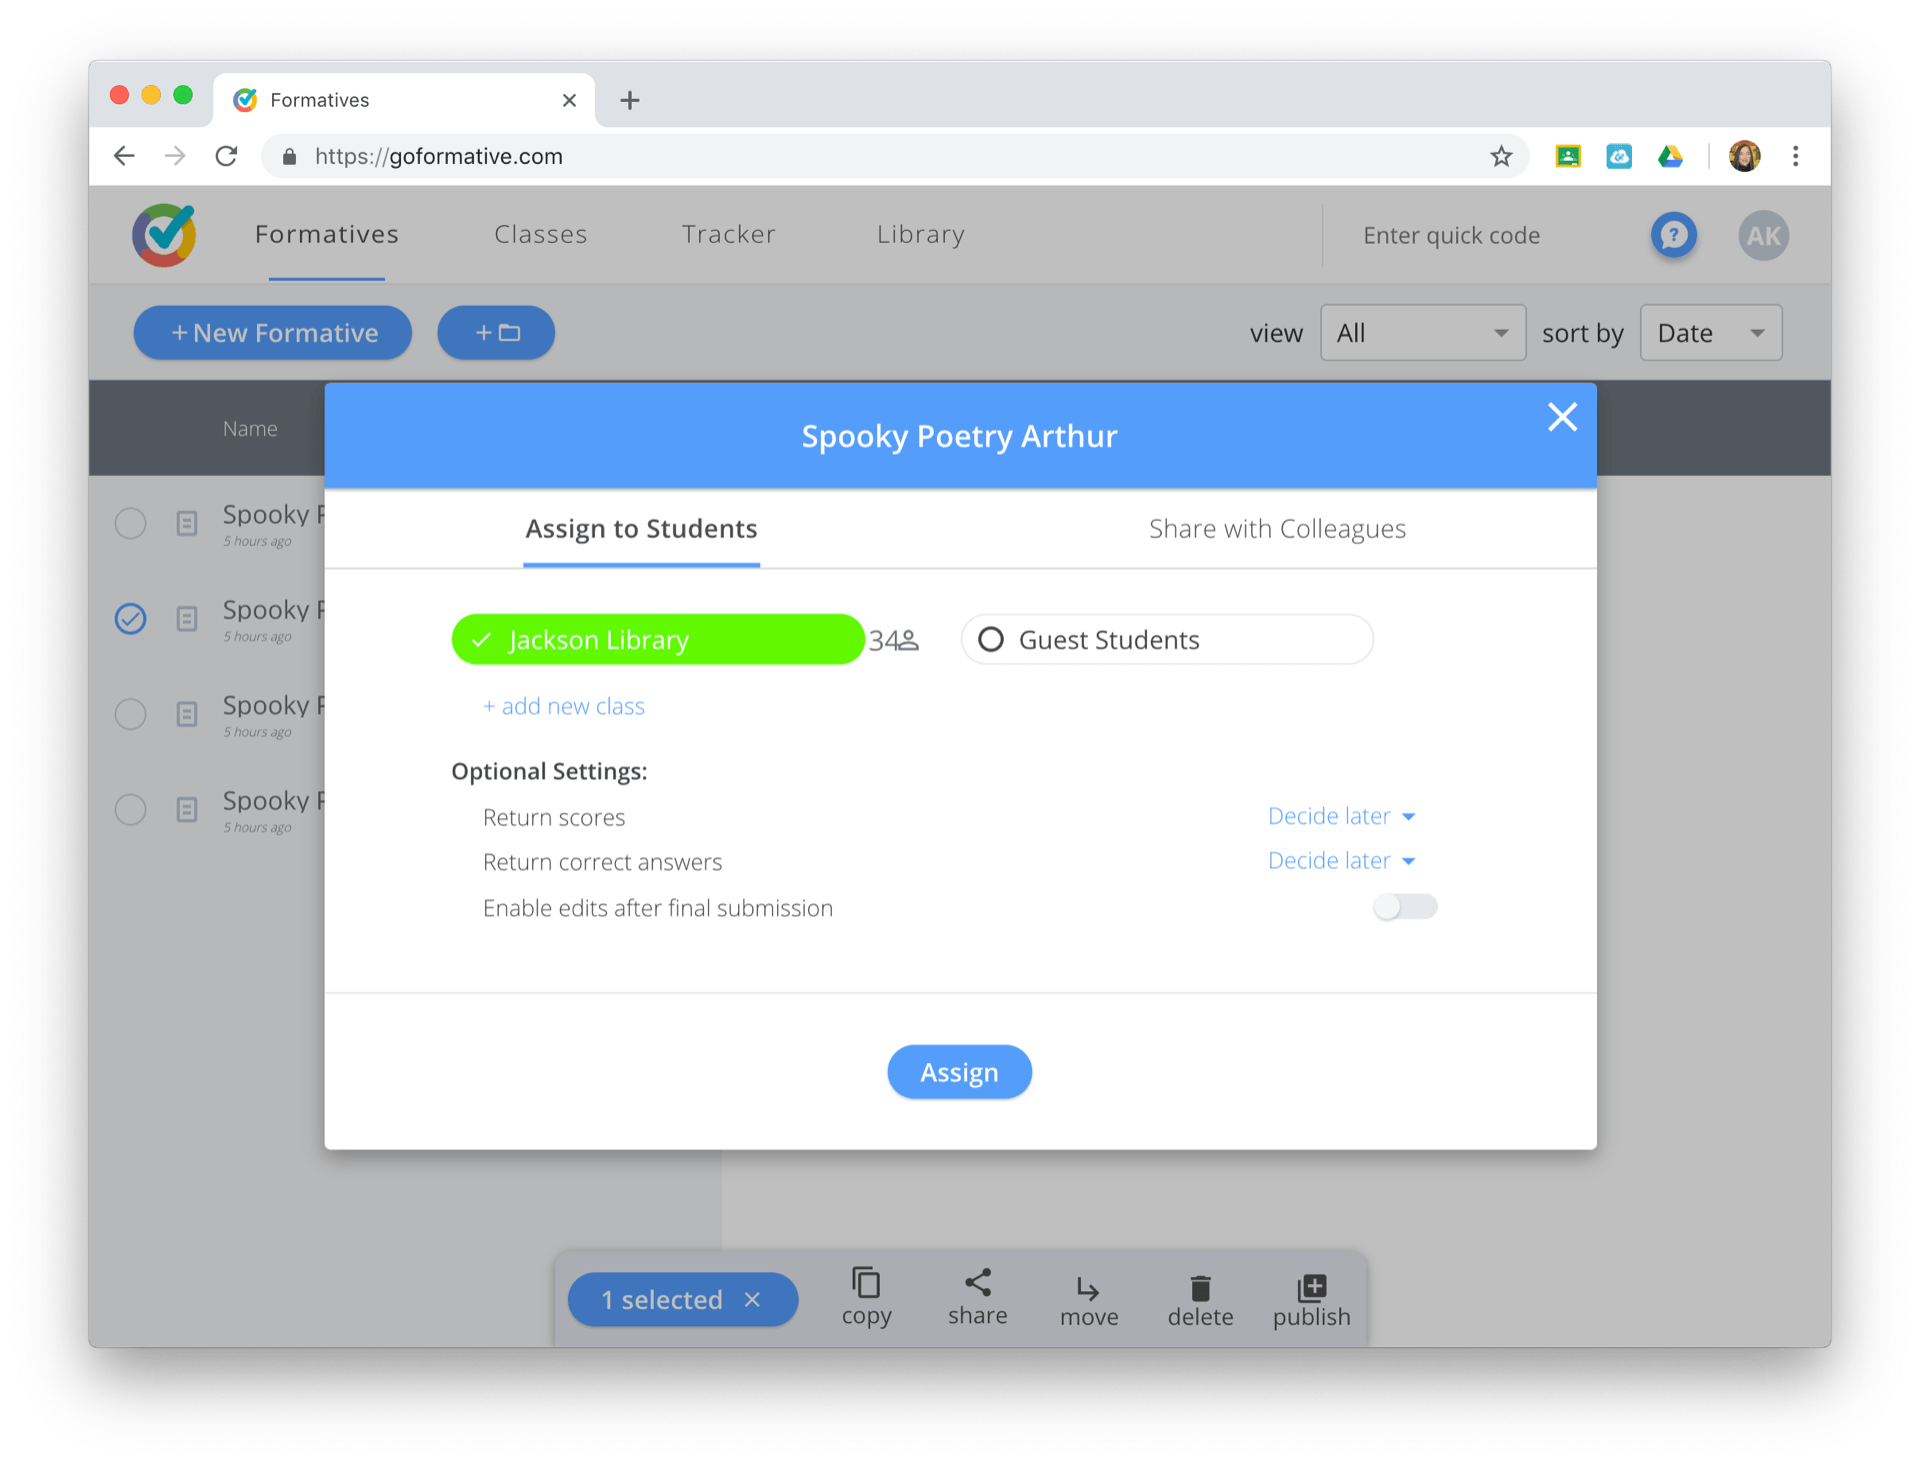Switch to Share with Colleagues tab
Screen dimensions: 1920x1465
click(x=1277, y=529)
